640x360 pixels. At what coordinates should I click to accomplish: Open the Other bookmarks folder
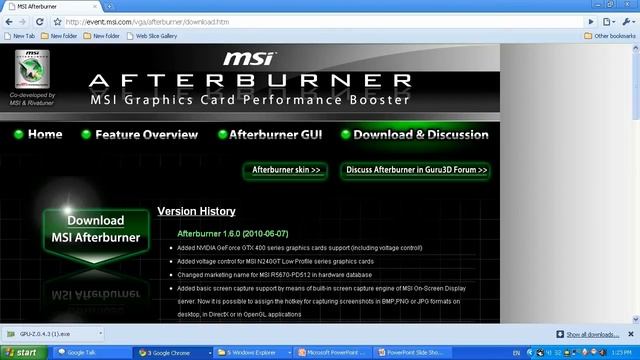610,36
